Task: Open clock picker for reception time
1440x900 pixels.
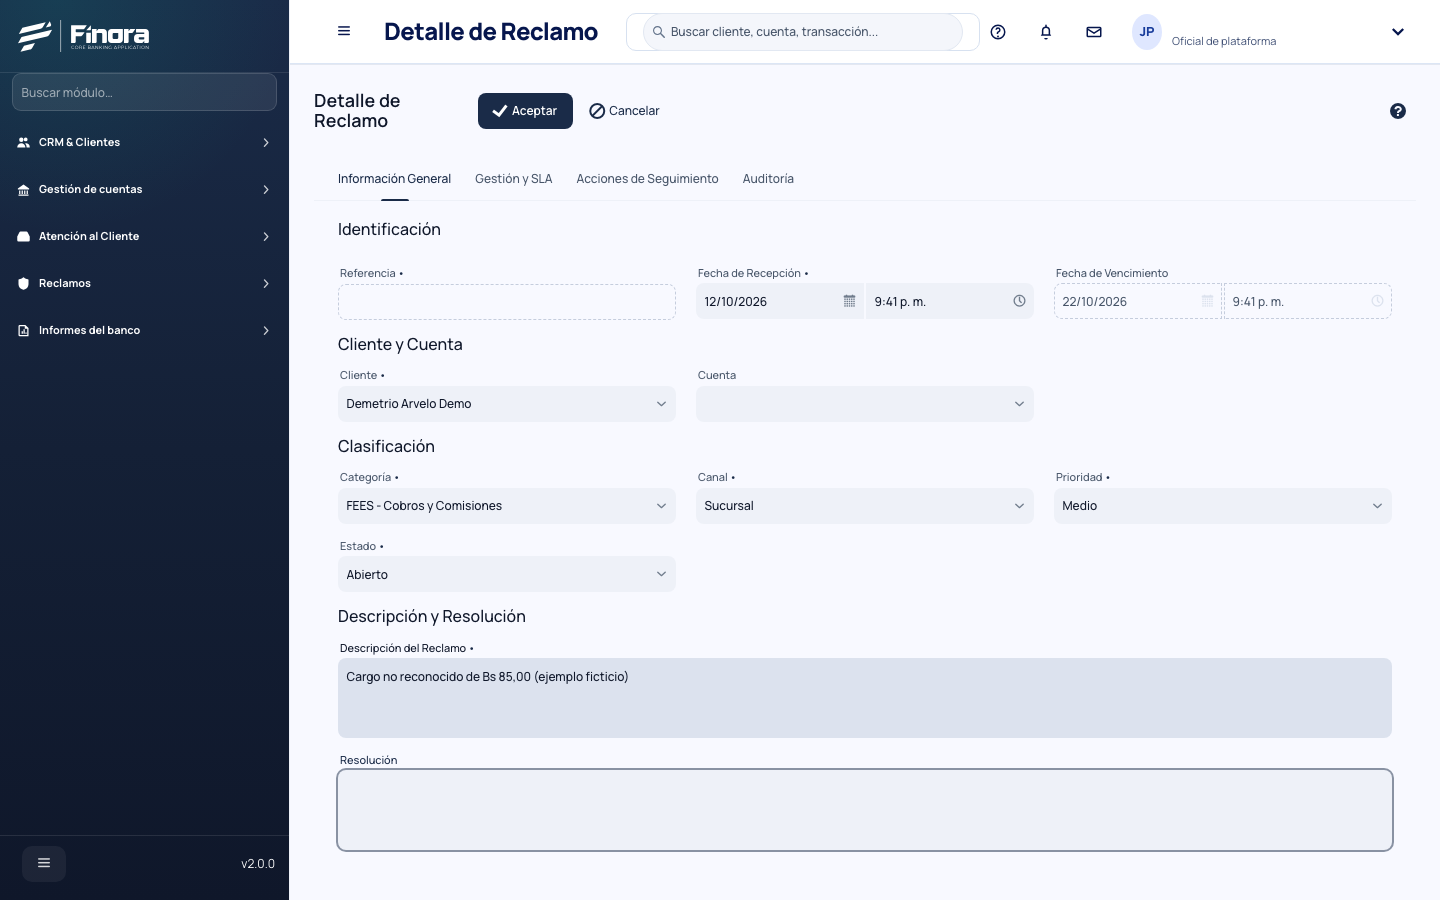Action: [1019, 301]
